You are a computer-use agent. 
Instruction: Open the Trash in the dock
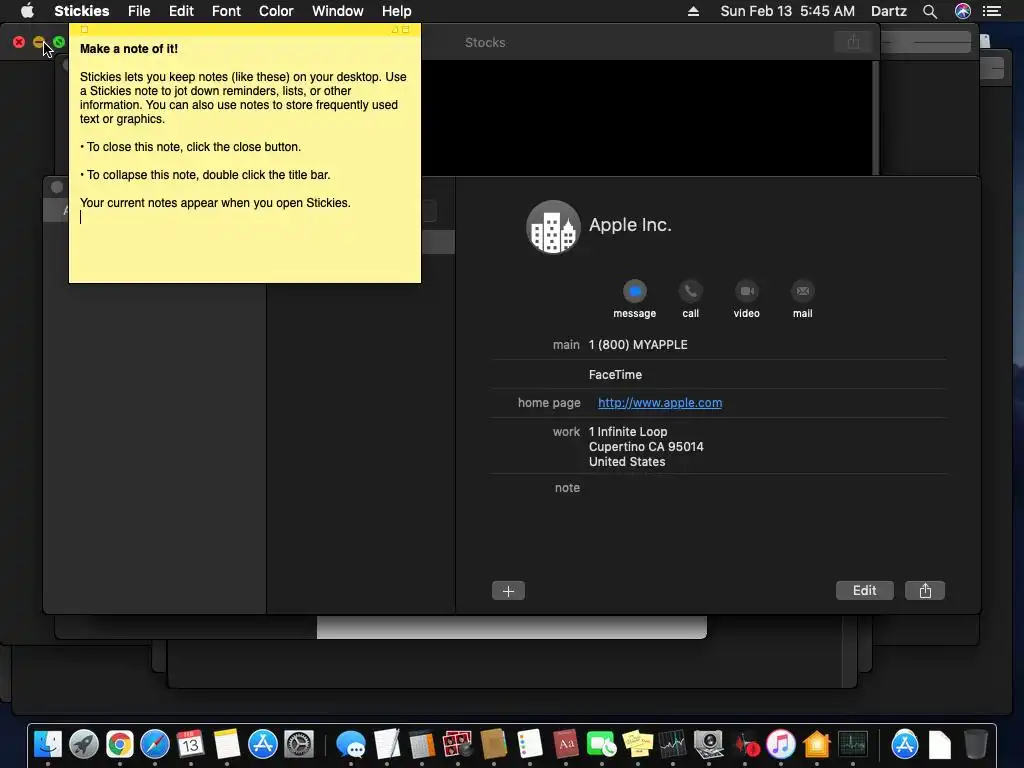(976, 744)
